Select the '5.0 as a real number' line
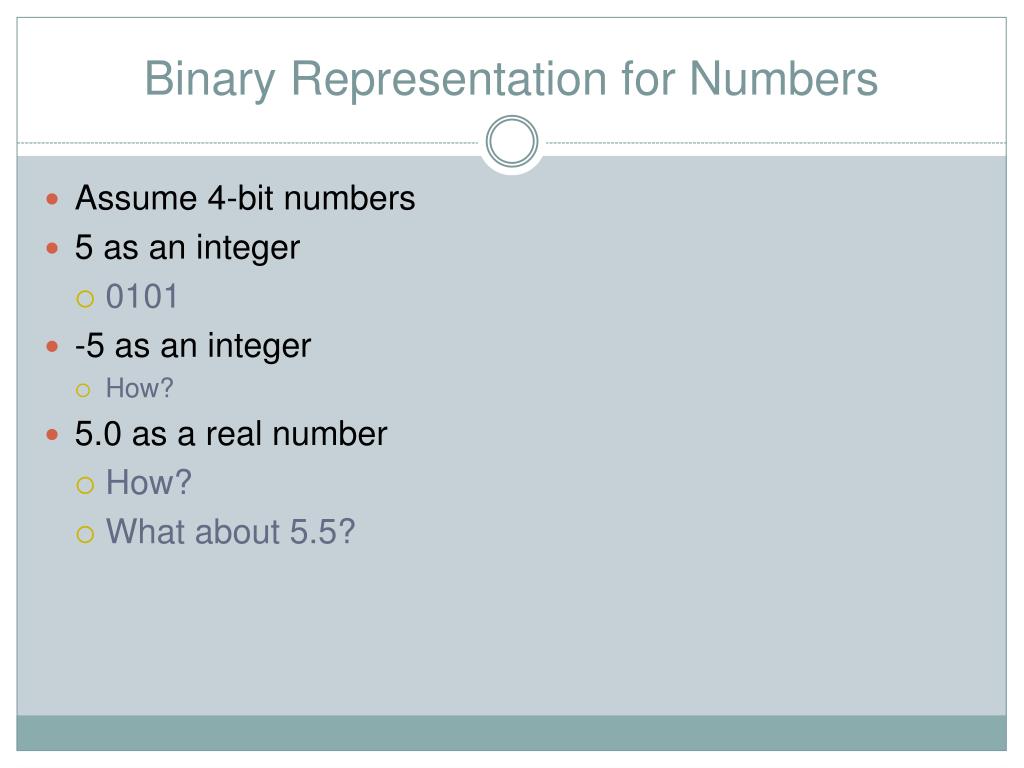This screenshot has width=1024, height=768. (x=231, y=434)
